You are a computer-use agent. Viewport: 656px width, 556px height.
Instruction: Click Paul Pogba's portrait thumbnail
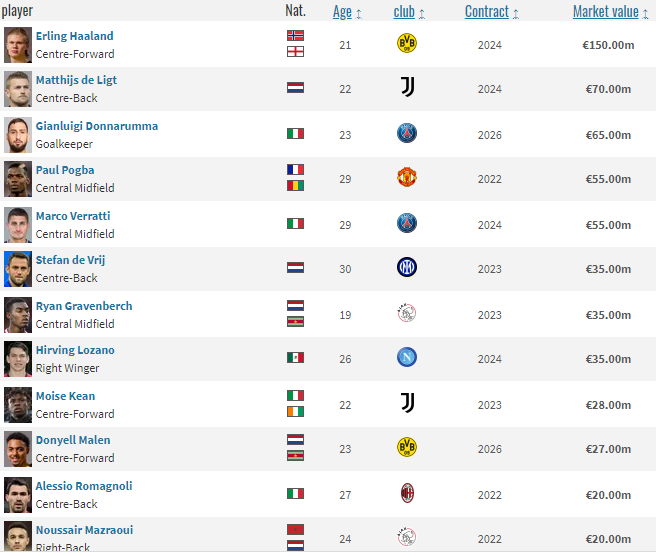17,178
